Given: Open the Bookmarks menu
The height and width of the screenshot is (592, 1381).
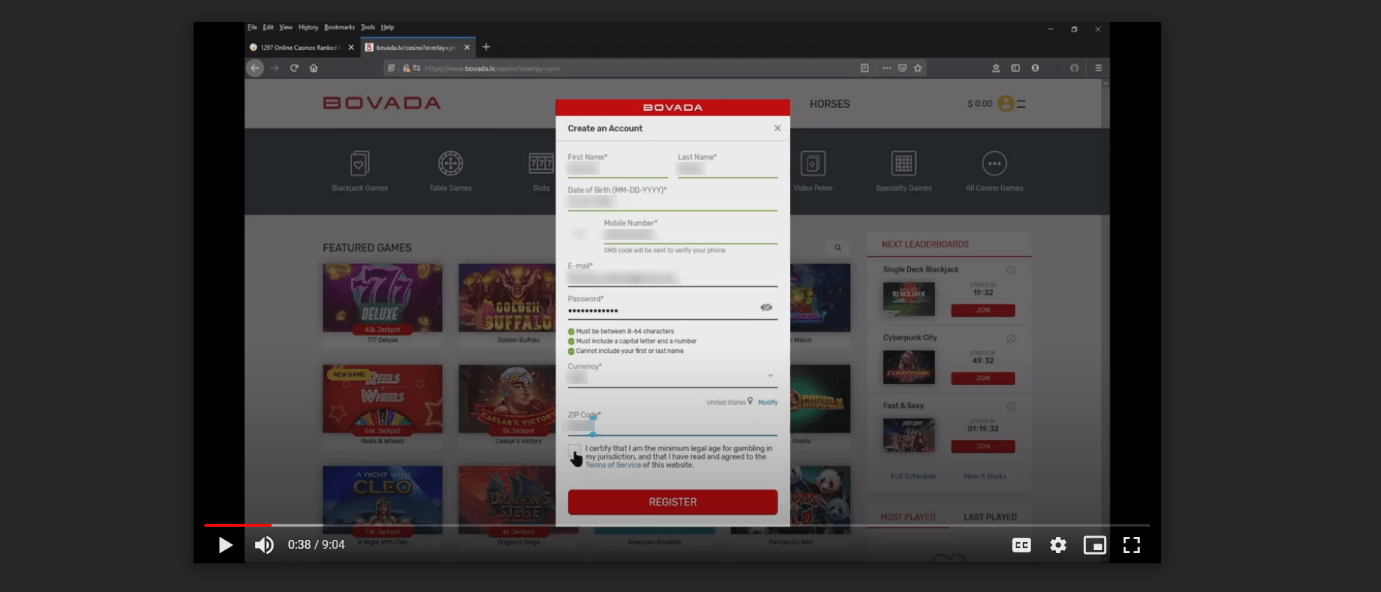Looking at the screenshot, I should pyautogui.click(x=339, y=27).
